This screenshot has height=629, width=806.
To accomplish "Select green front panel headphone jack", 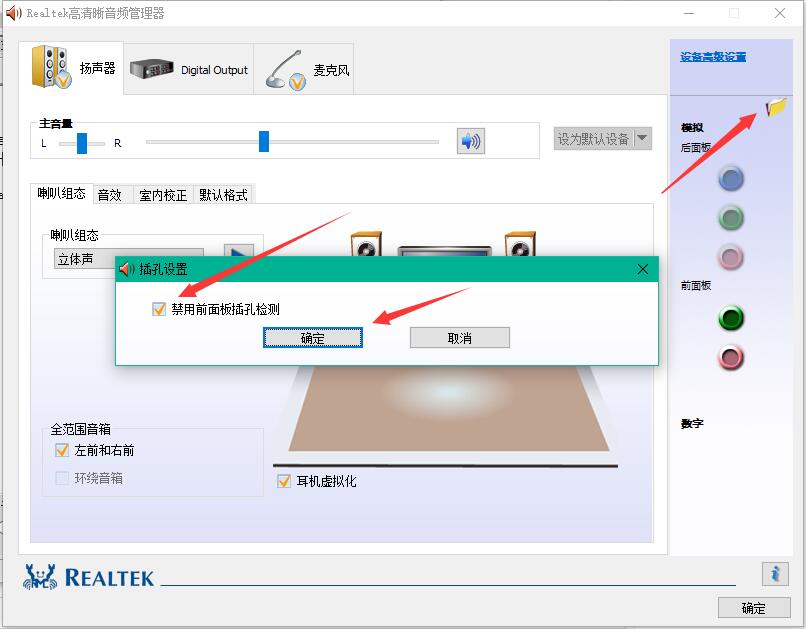I will pos(731,318).
